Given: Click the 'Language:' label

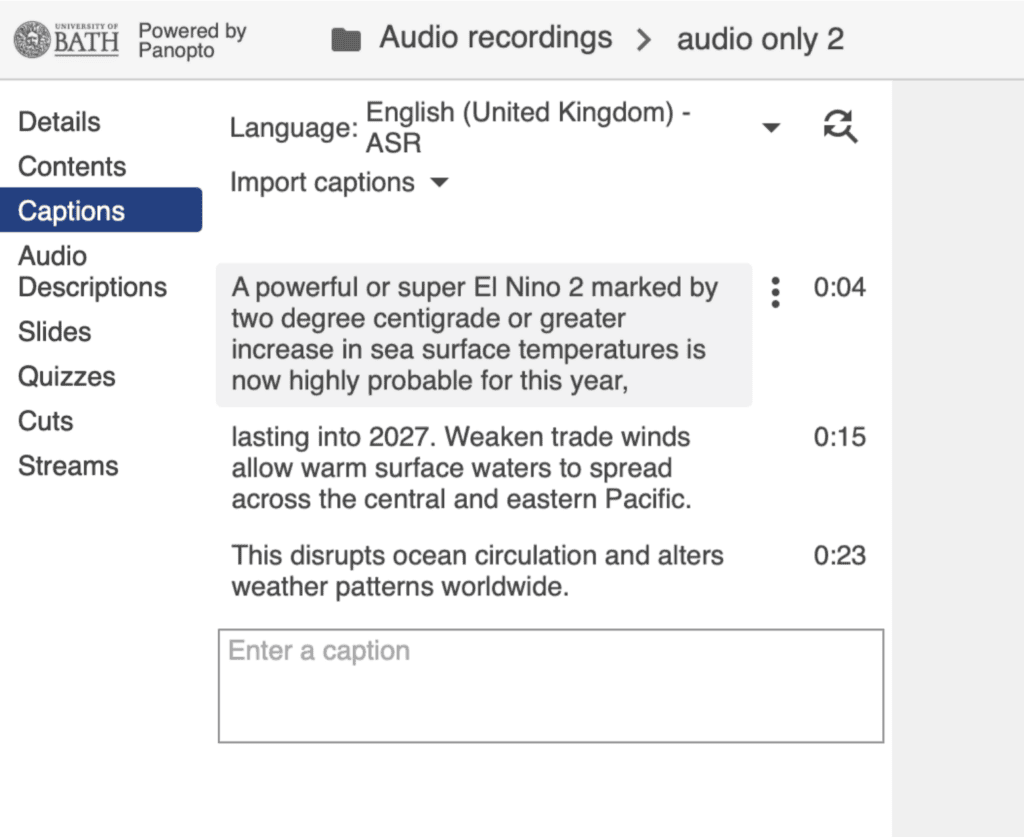Looking at the screenshot, I should 294,127.
